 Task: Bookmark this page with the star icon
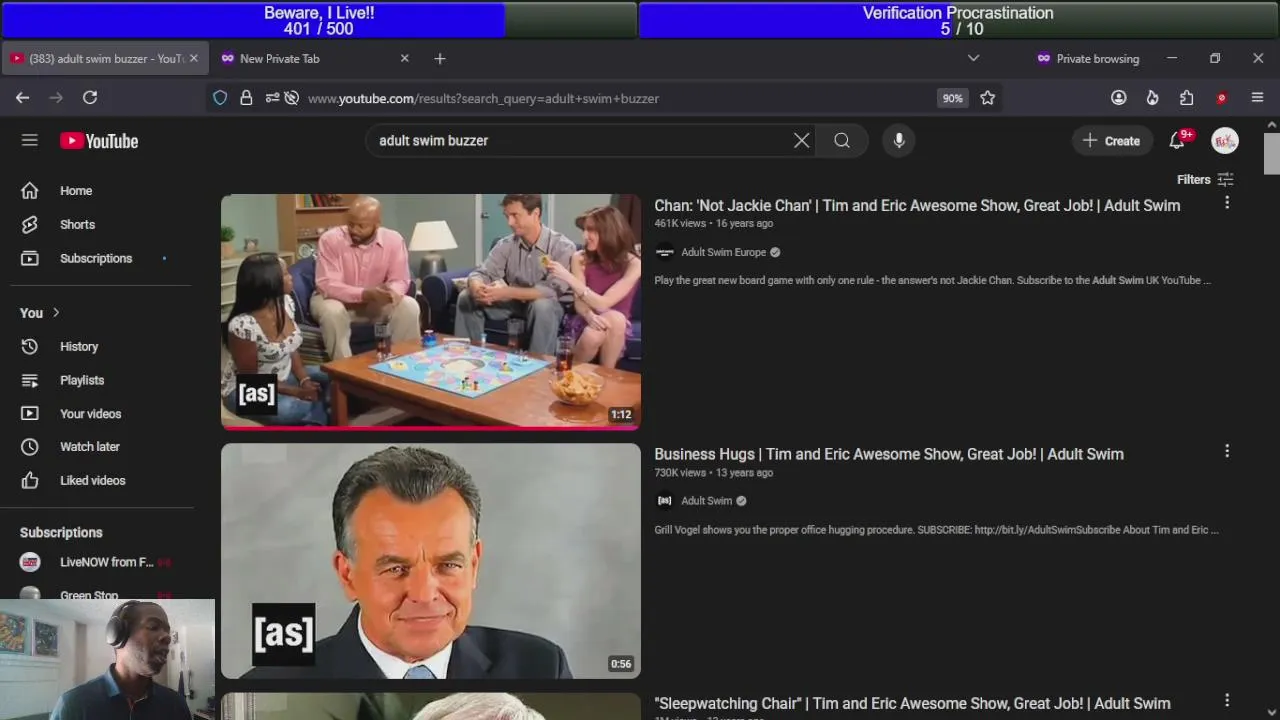click(988, 98)
